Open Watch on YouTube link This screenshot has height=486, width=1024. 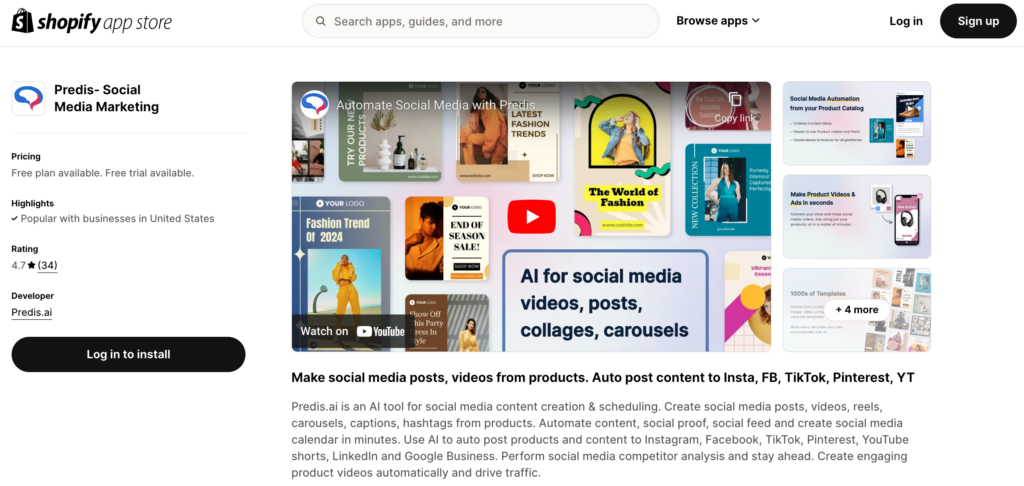353,331
